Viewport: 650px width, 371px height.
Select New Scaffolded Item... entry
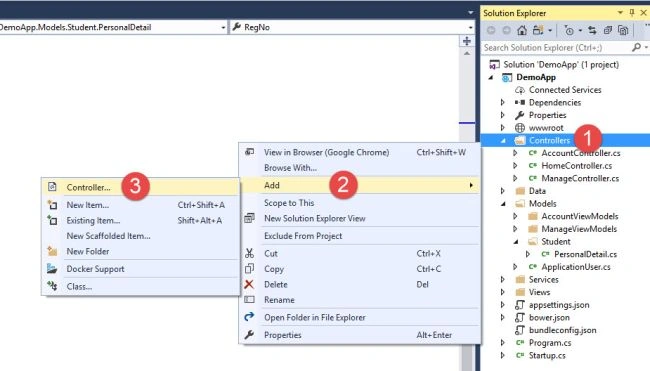[141, 236]
